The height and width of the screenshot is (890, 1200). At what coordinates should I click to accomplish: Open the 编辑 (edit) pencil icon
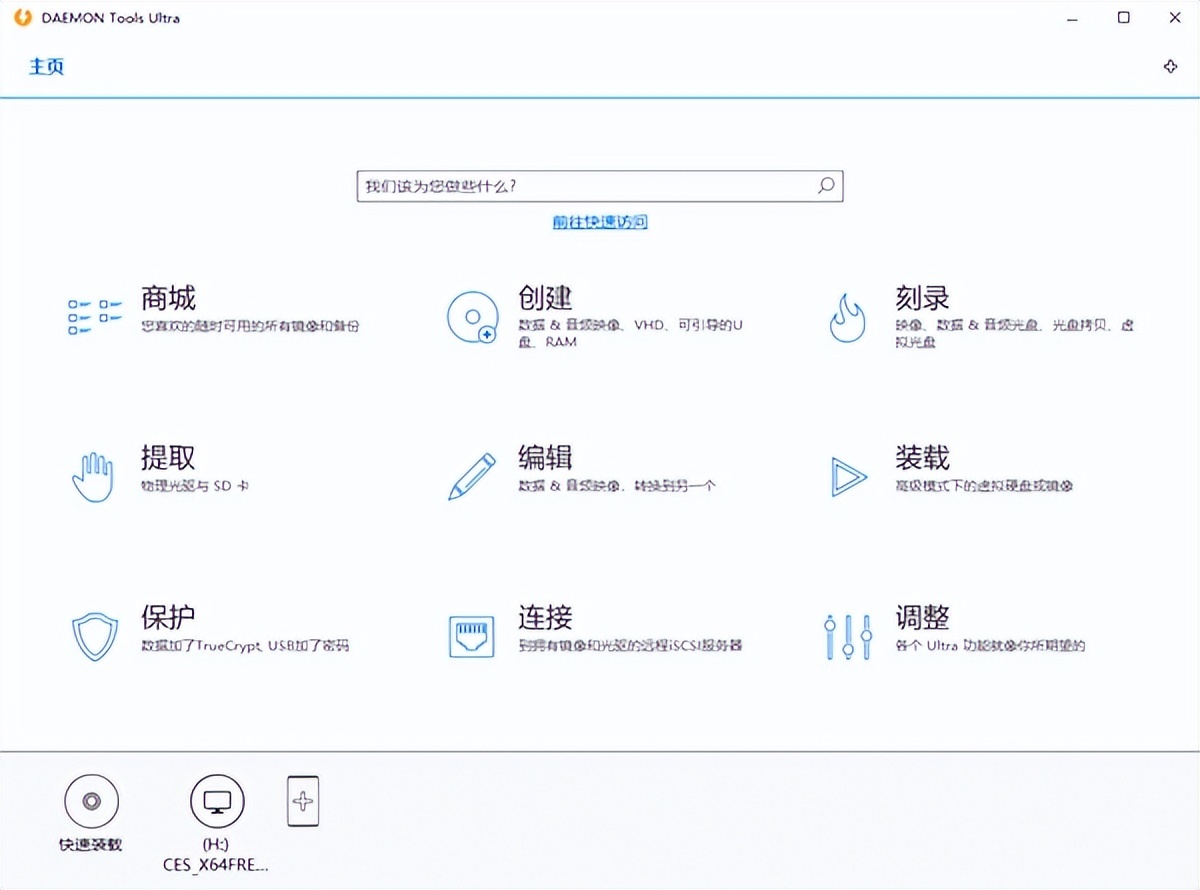(x=470, y=476)
